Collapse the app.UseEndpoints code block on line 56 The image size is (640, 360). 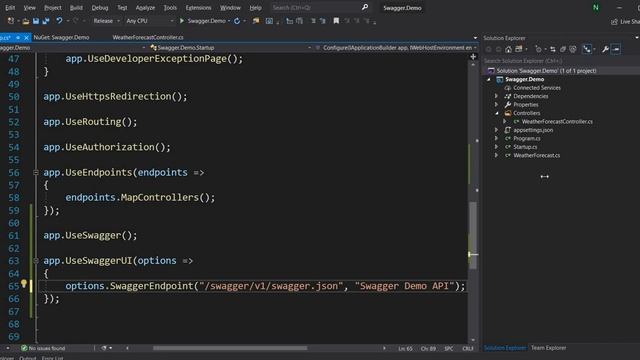(x=36, y=173)
